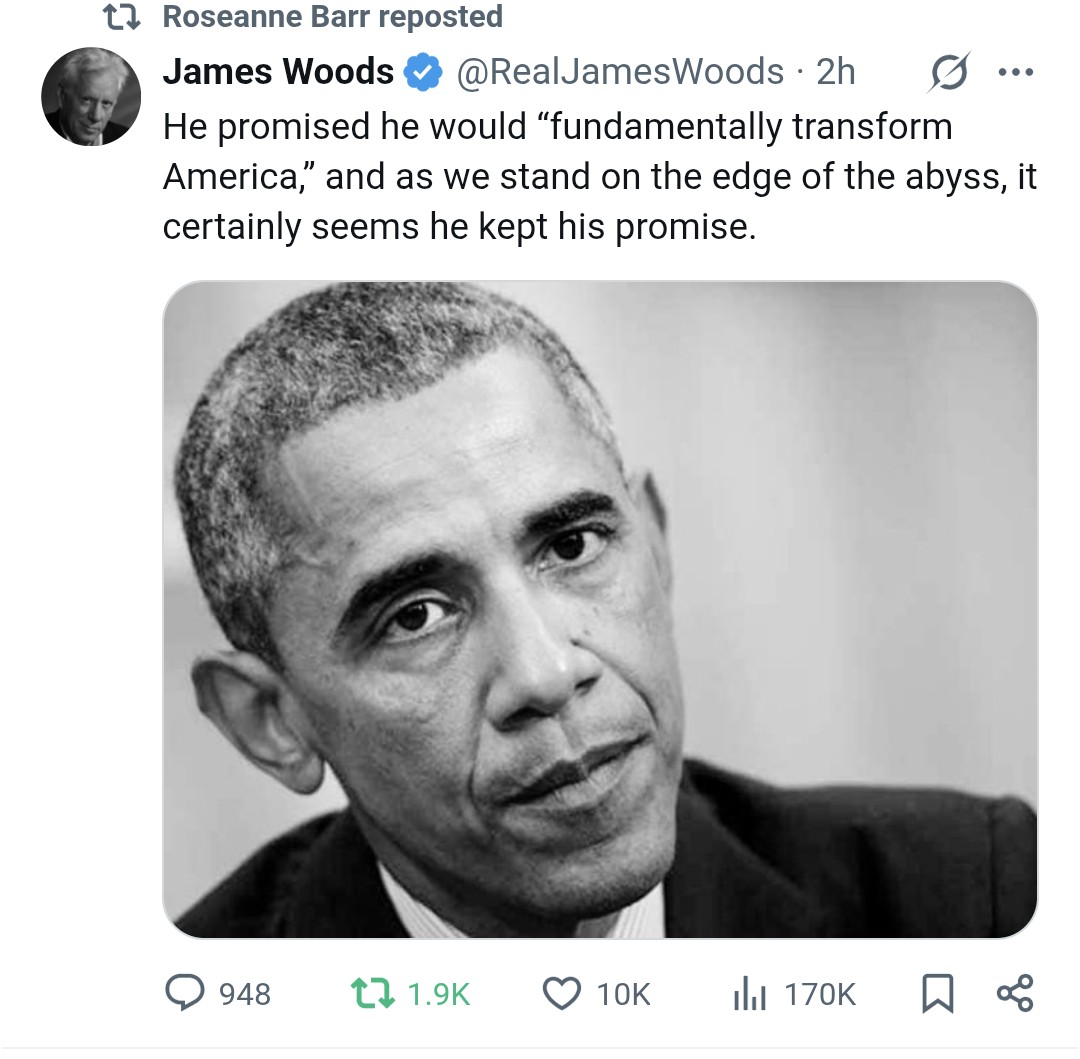This screenshot has width=1080, height=1059.
Task: Click the Roseanne Barr reposted label
Action: pyautogui.click(x=333, y=17)
